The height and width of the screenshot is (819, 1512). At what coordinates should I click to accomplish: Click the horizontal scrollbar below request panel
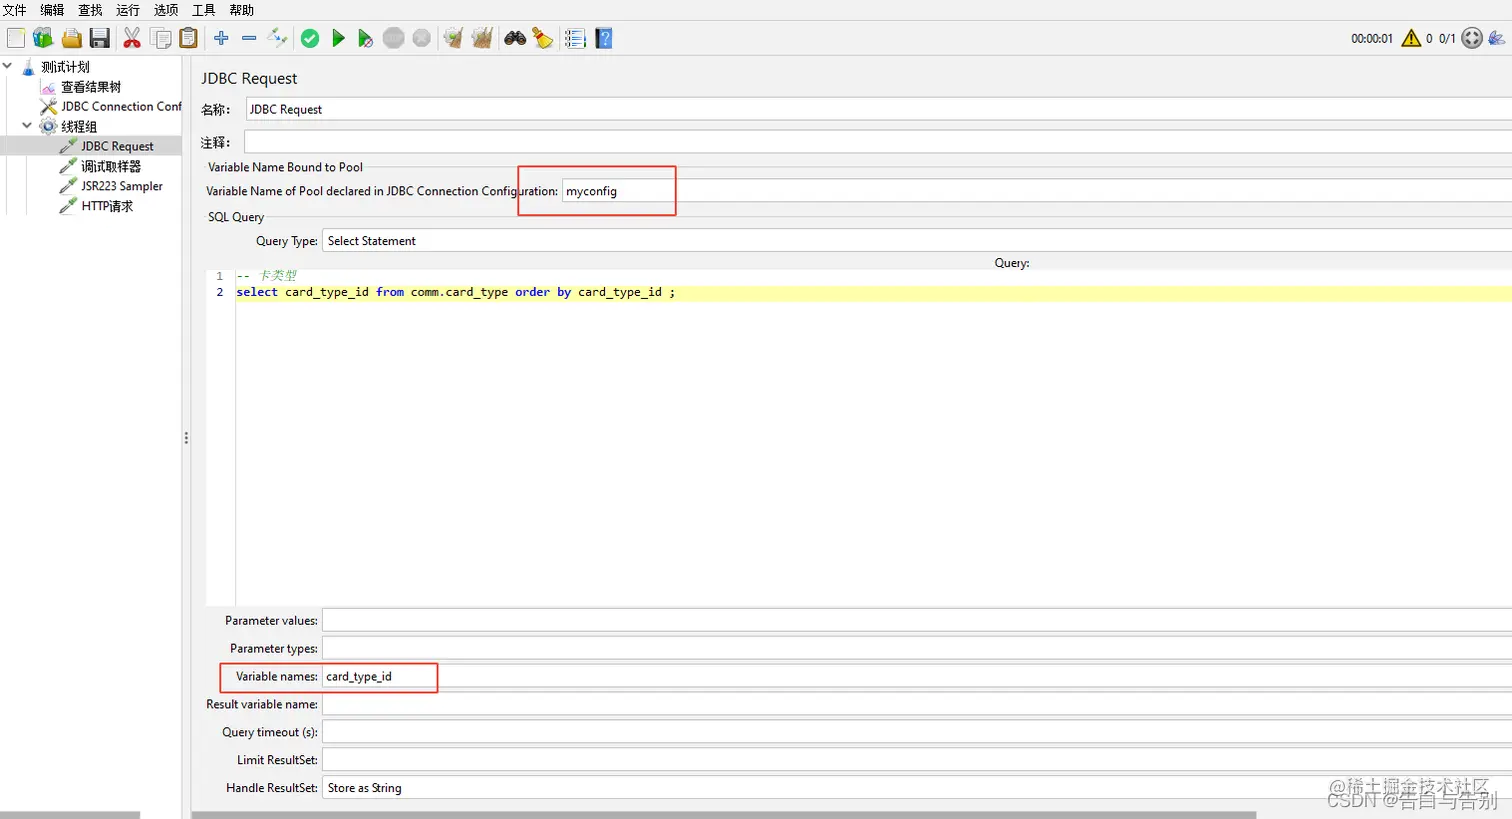click(723, 815)
